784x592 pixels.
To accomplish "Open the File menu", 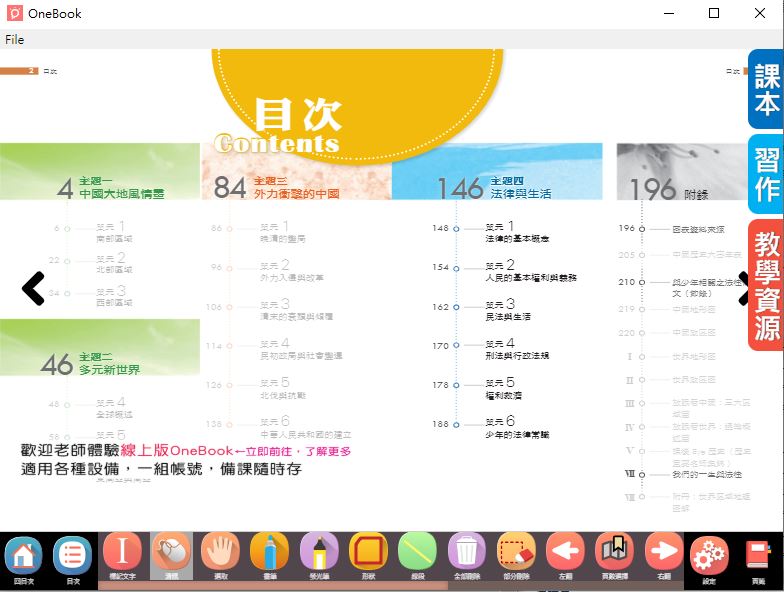I will pos(14,39).
